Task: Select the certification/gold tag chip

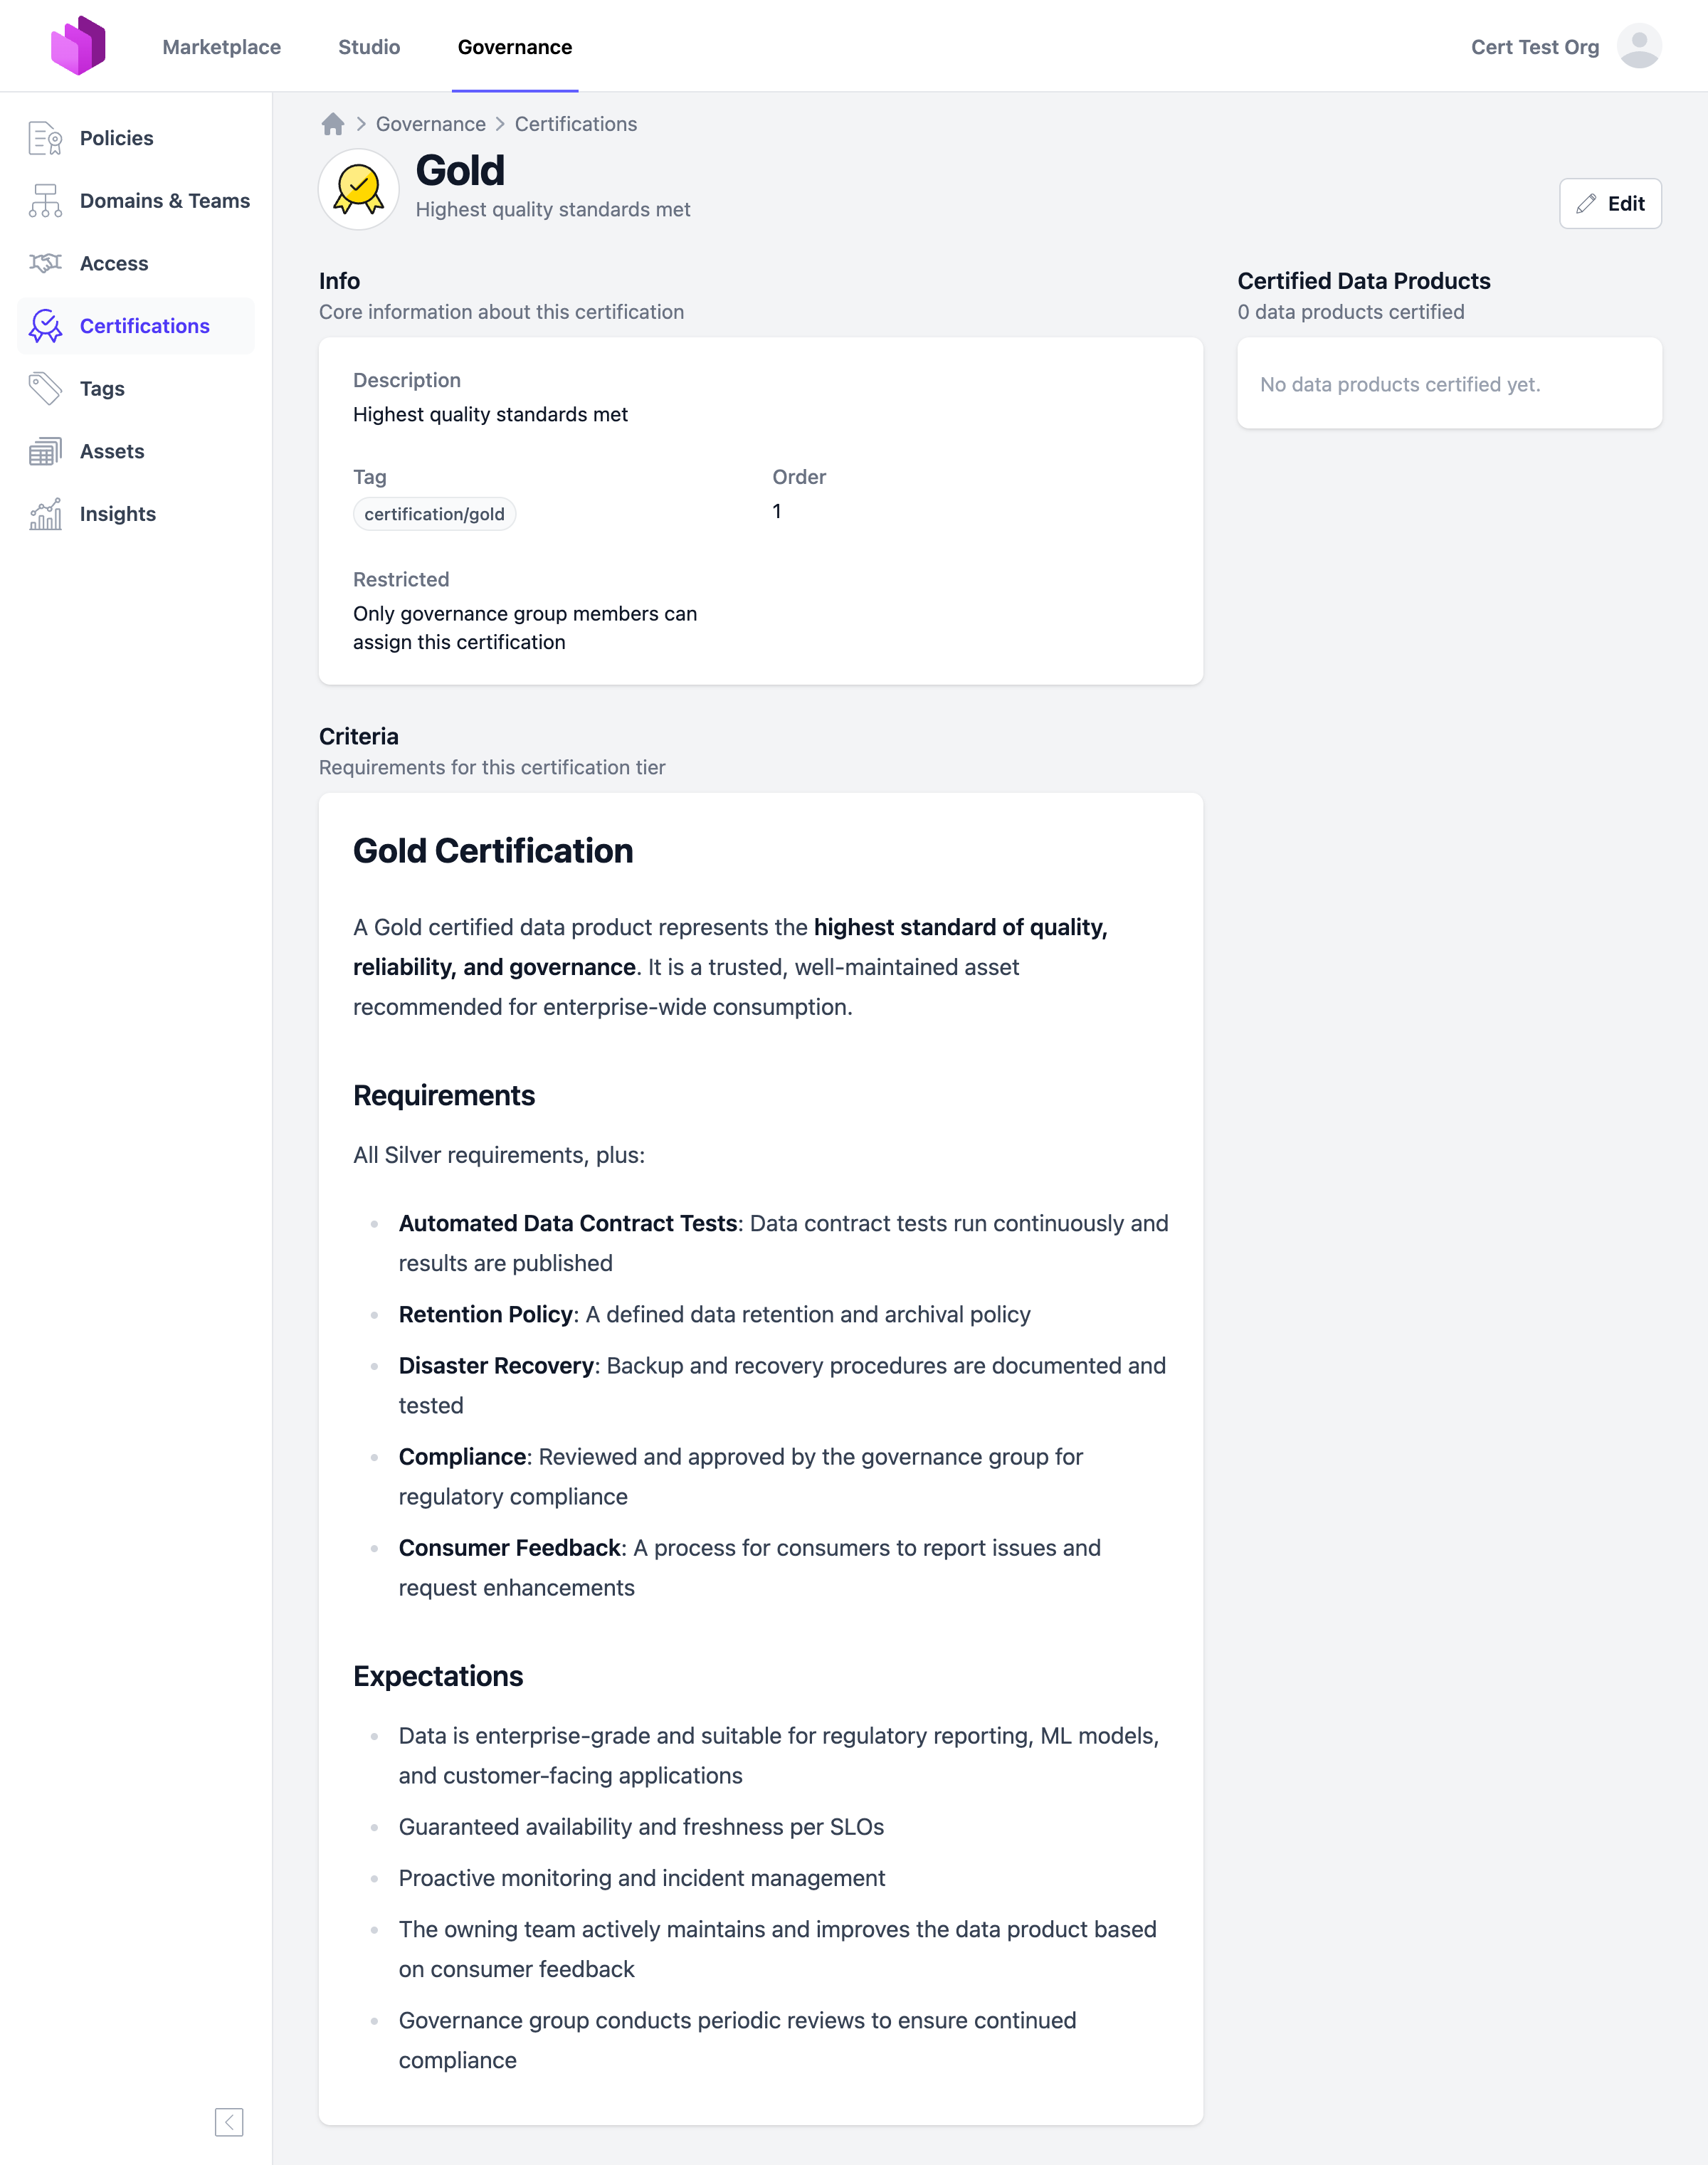Action: pos(434,513)
